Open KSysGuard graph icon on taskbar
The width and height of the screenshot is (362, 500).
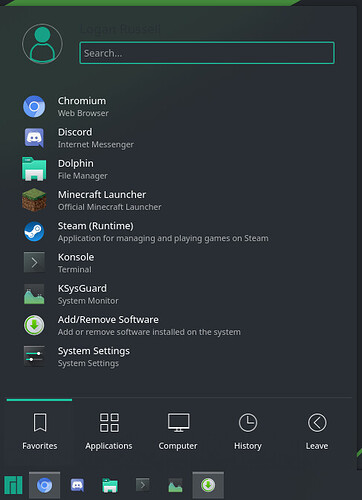[175, 485]
